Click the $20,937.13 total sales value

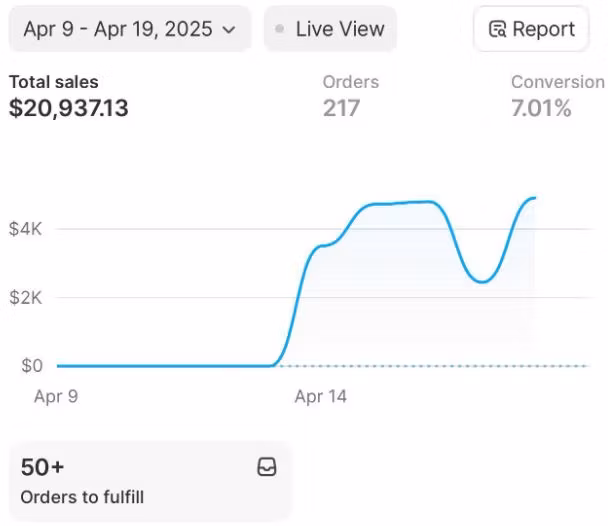coord(69,108)
